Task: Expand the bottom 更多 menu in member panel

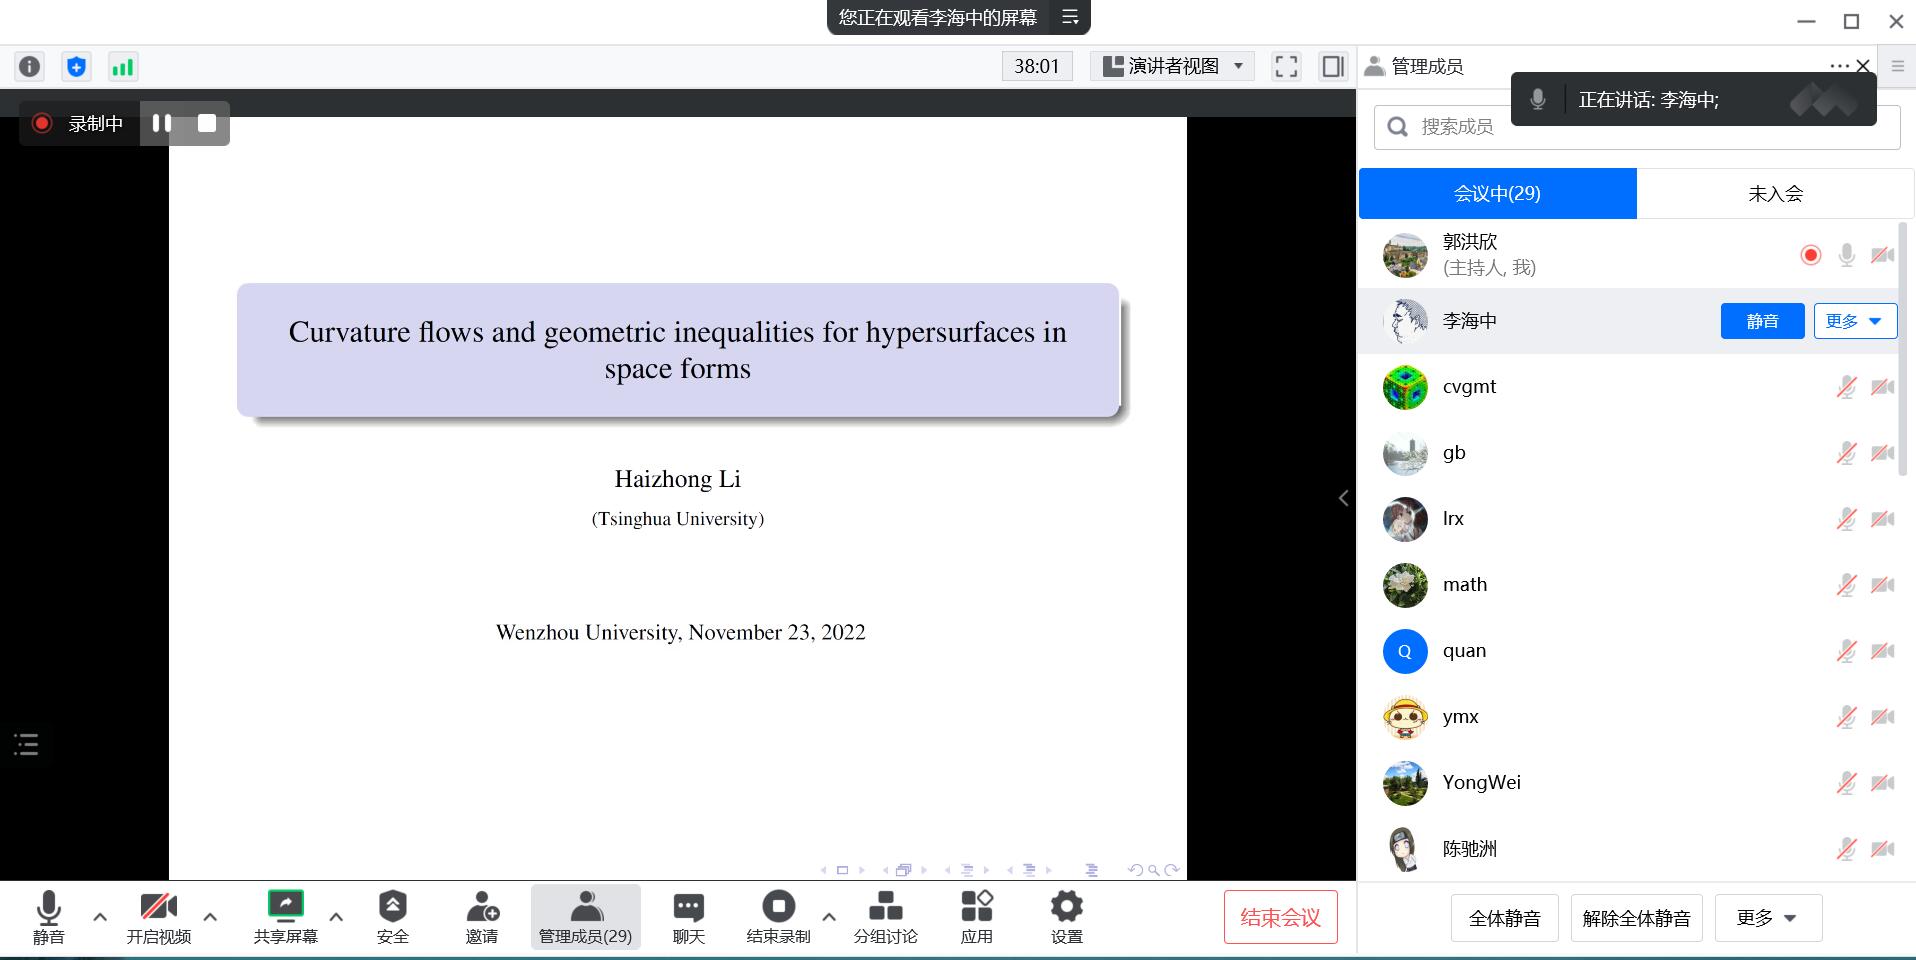Action: point(1767,918)
